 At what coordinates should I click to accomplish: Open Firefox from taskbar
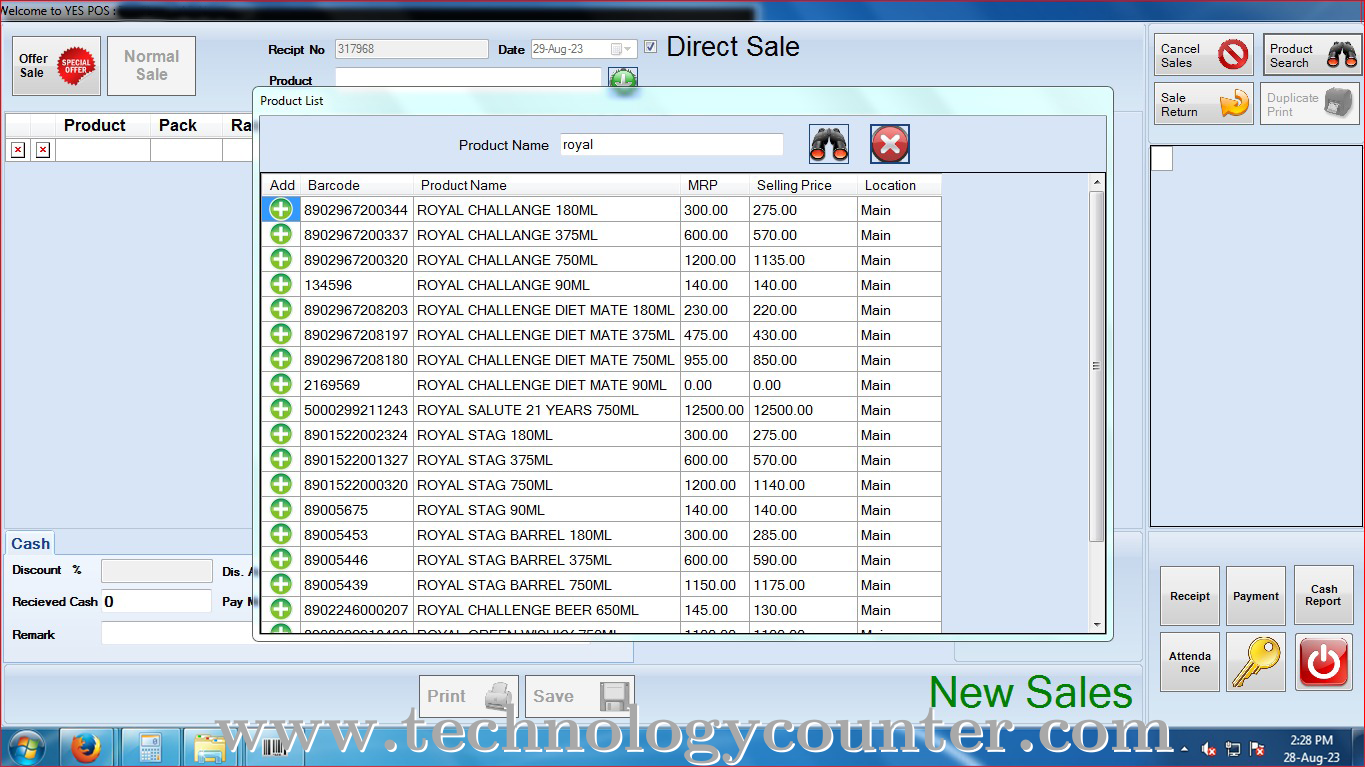pyautogui.click(x=86, y=748)
